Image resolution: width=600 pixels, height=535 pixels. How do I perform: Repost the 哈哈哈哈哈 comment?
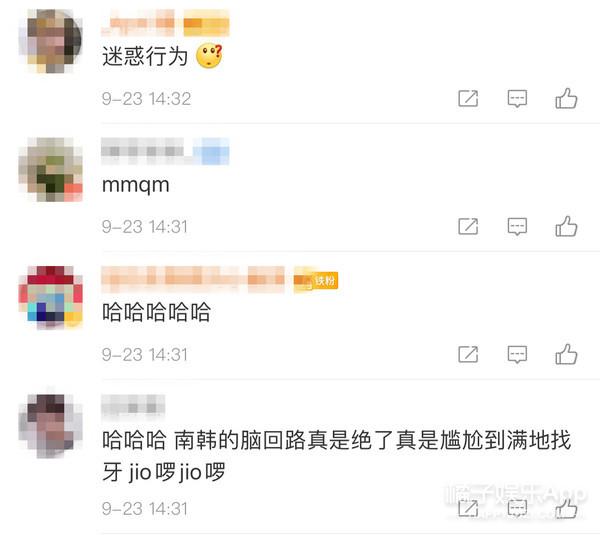pos(468,354)
